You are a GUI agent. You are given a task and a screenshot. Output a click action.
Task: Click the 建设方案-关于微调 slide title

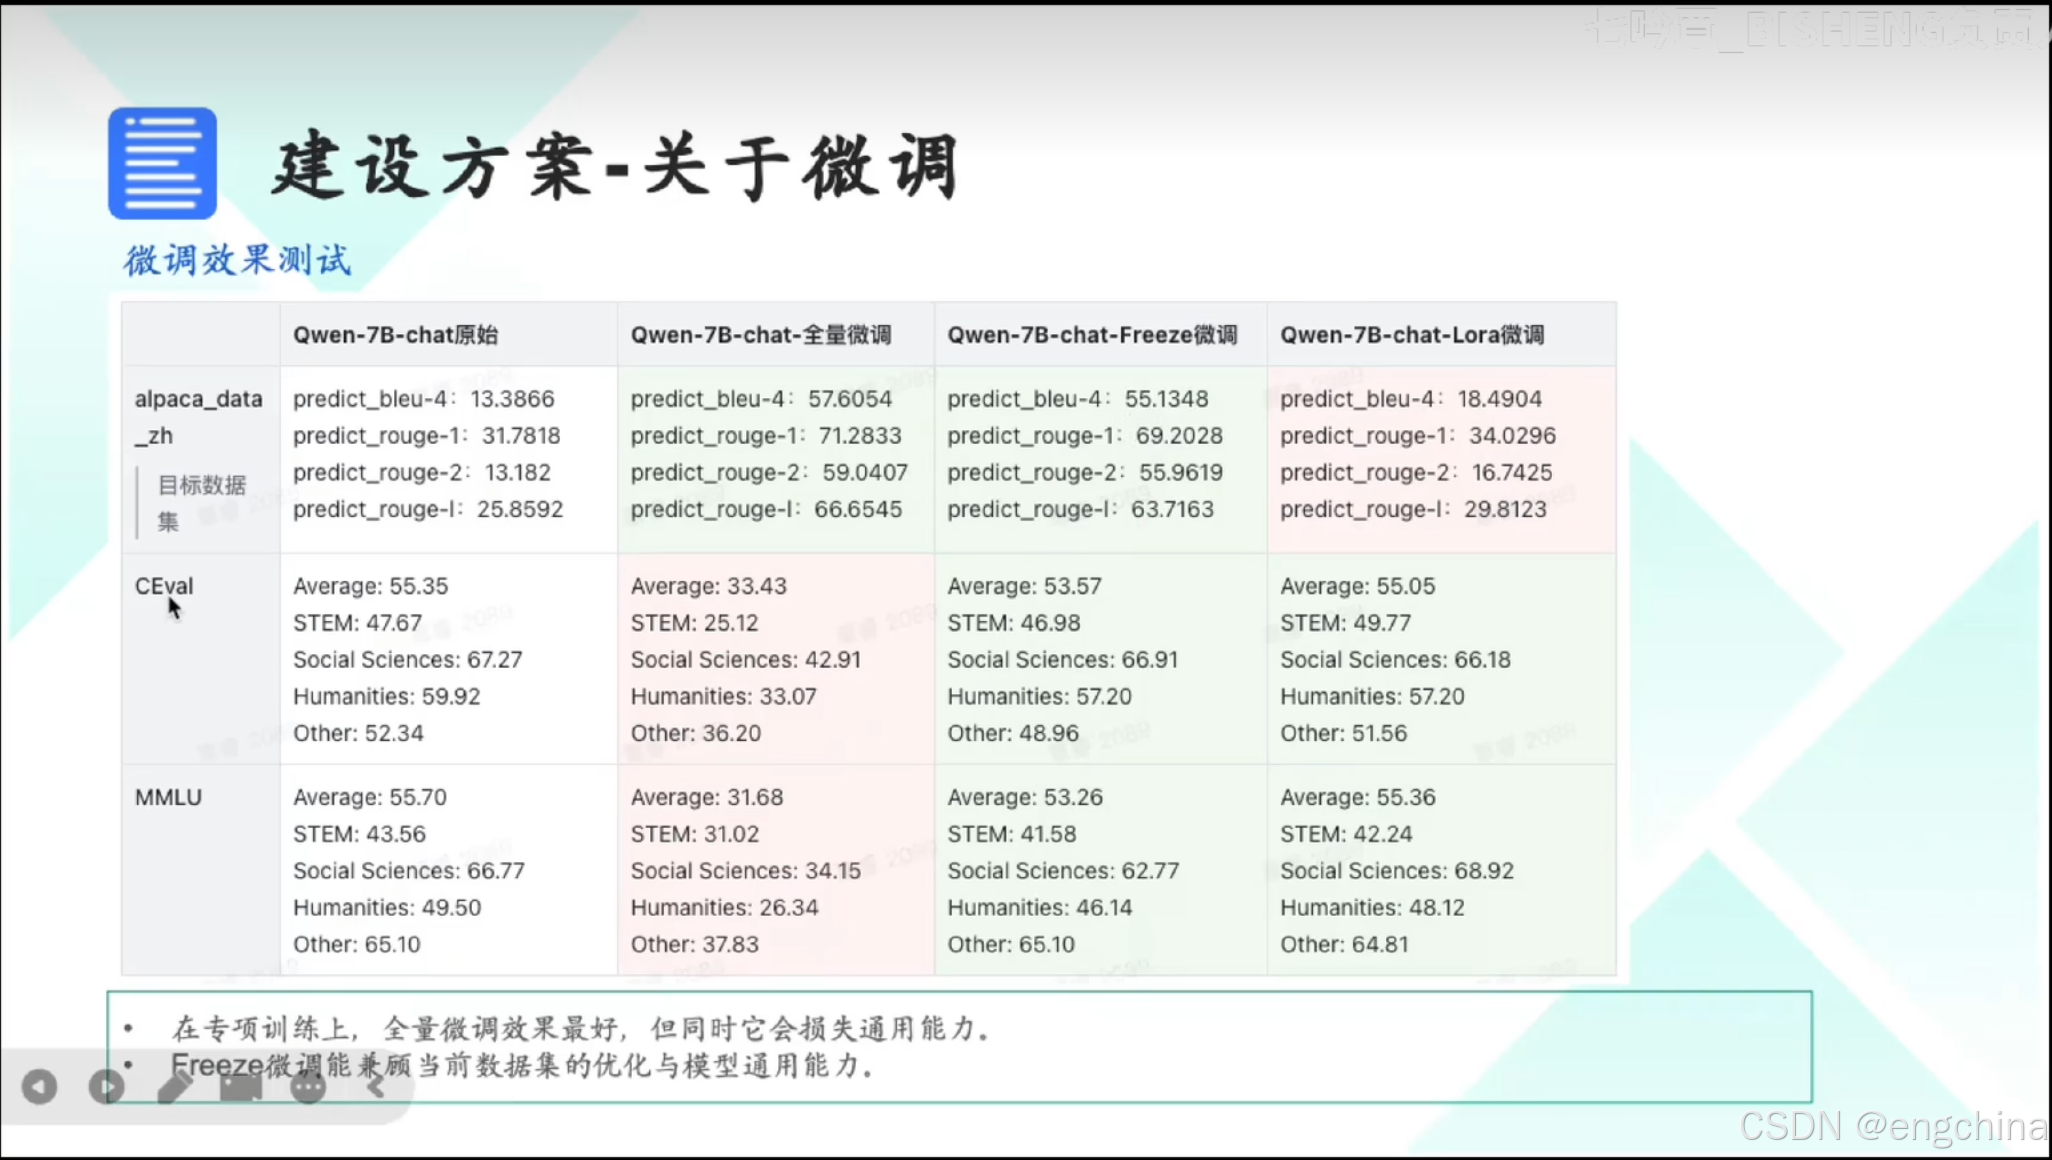coord(616,167)
